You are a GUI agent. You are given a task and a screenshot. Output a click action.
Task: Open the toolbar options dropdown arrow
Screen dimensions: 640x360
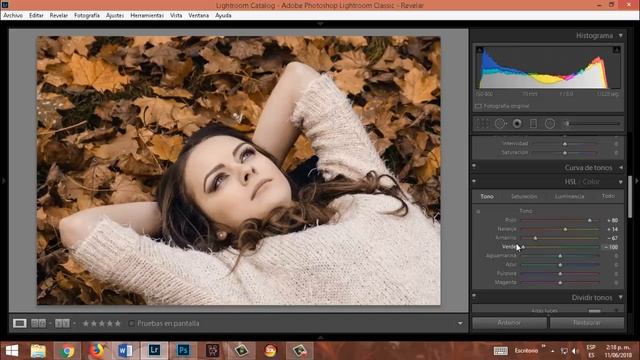tap(460, 324)
